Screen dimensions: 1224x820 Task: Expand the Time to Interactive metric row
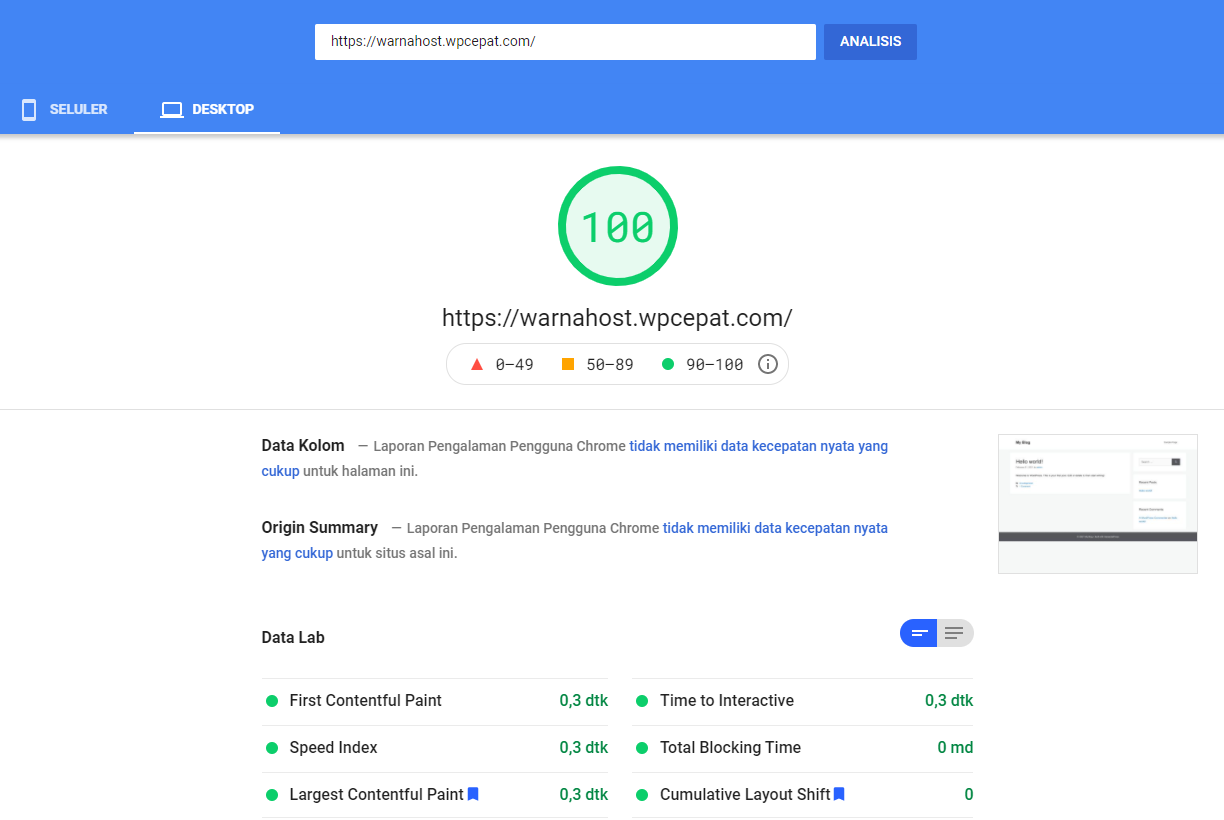point(802,701)
